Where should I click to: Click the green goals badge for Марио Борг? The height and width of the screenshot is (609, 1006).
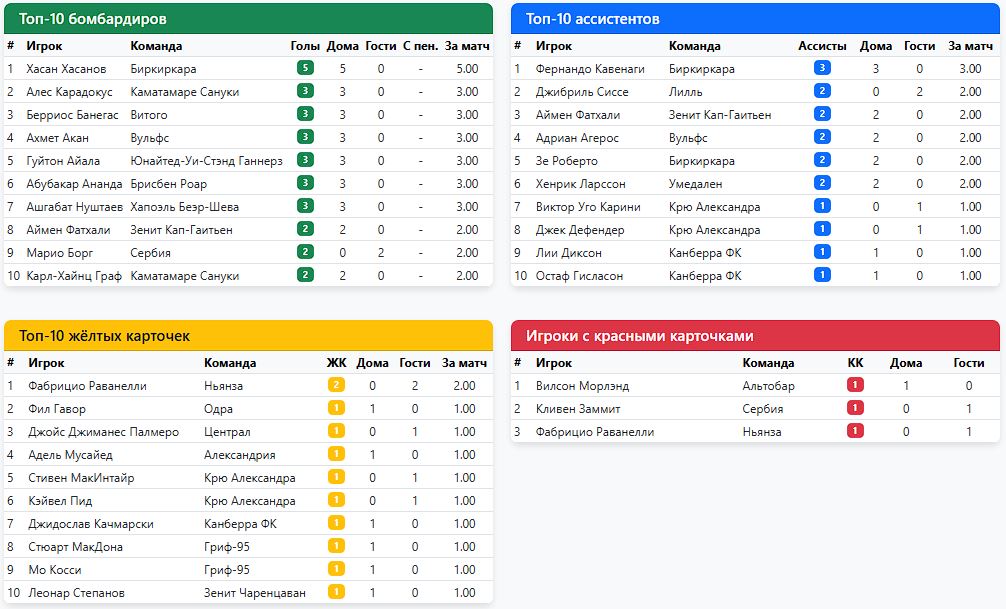[305, 252]
